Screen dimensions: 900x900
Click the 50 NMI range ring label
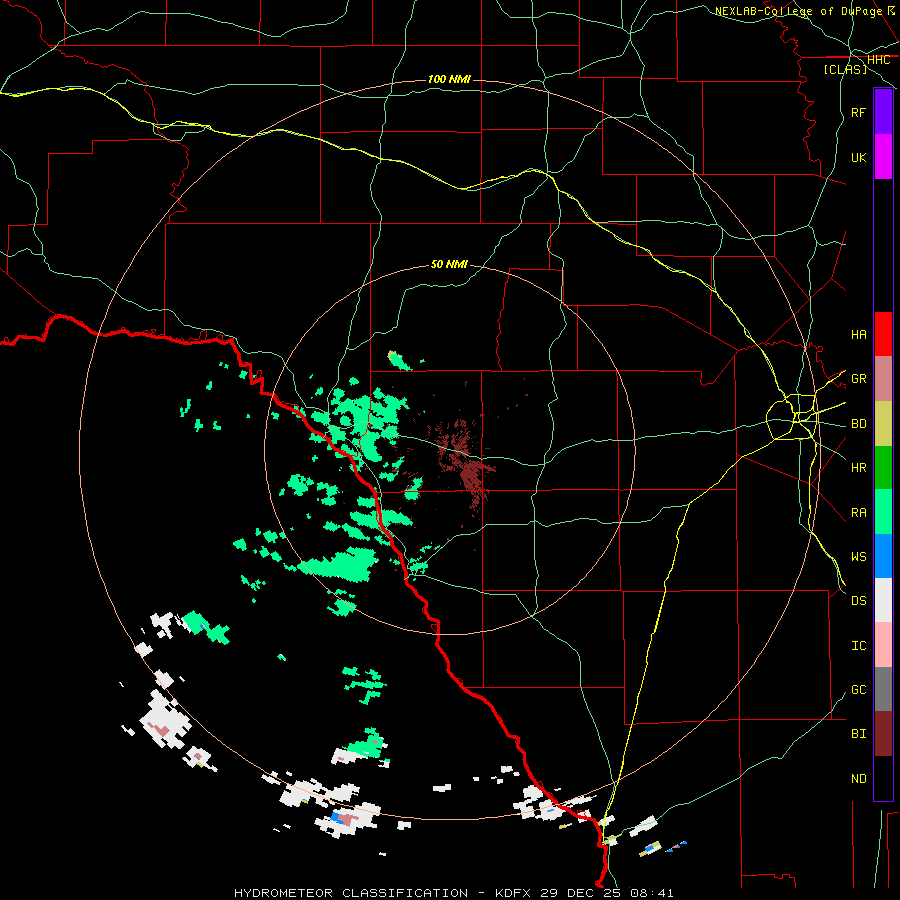pos(449,265)
